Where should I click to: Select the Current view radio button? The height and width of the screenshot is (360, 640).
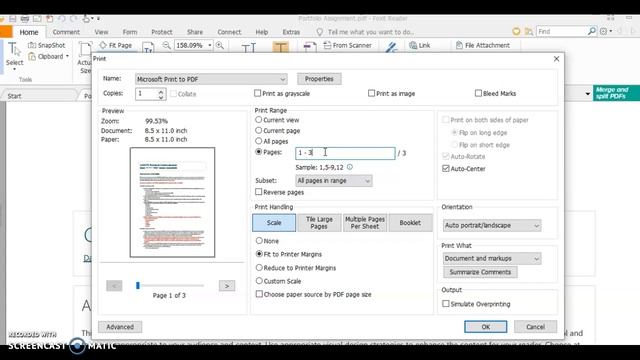[x=258, y=120]
